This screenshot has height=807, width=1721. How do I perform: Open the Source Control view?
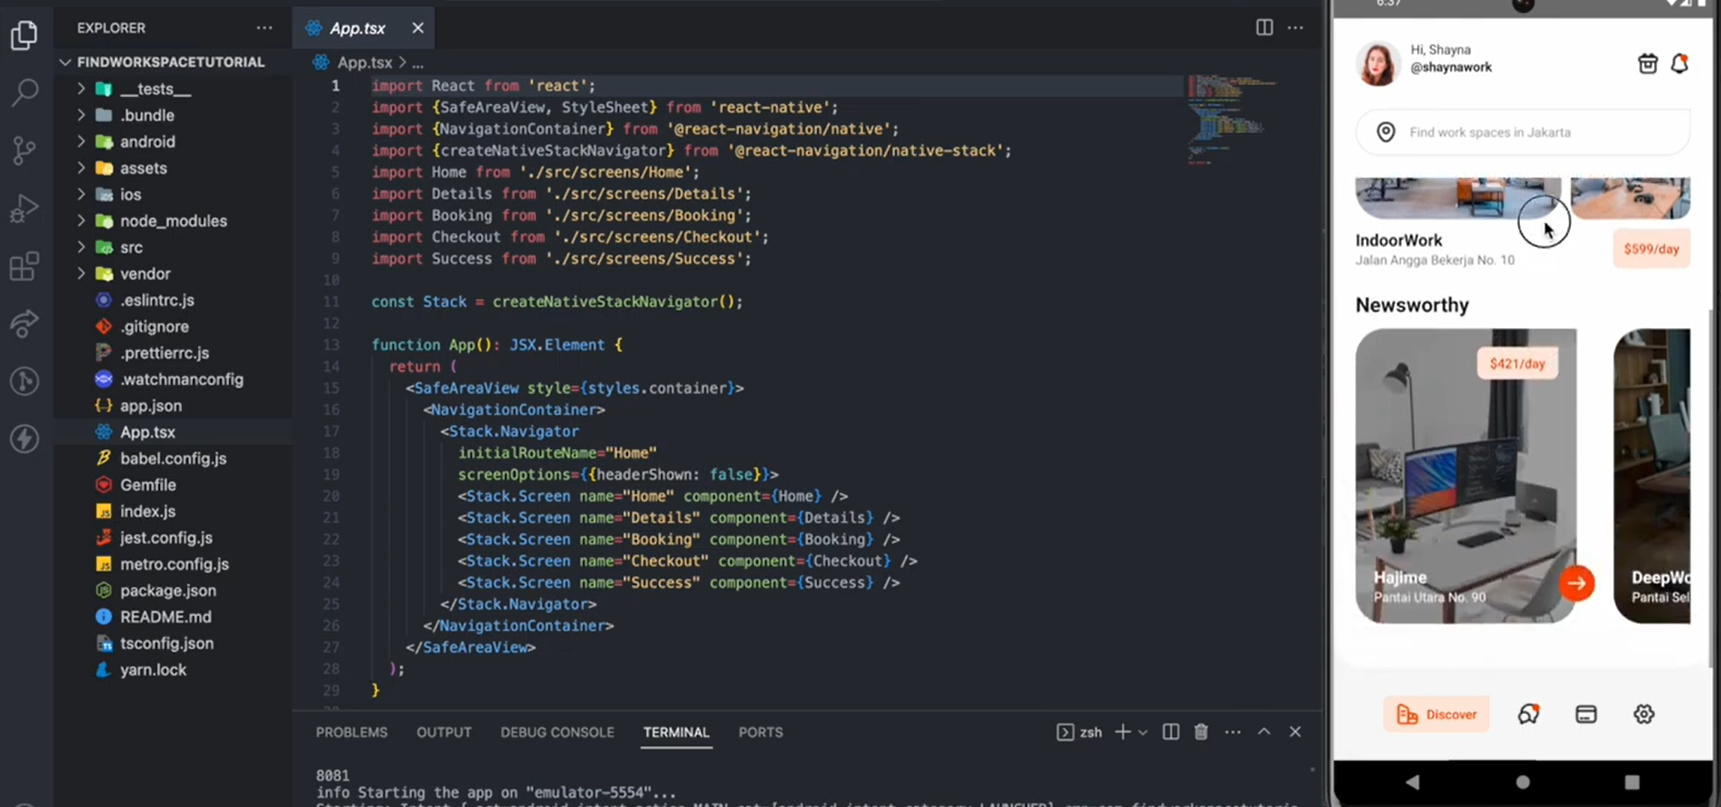click(x=24, y=151)
